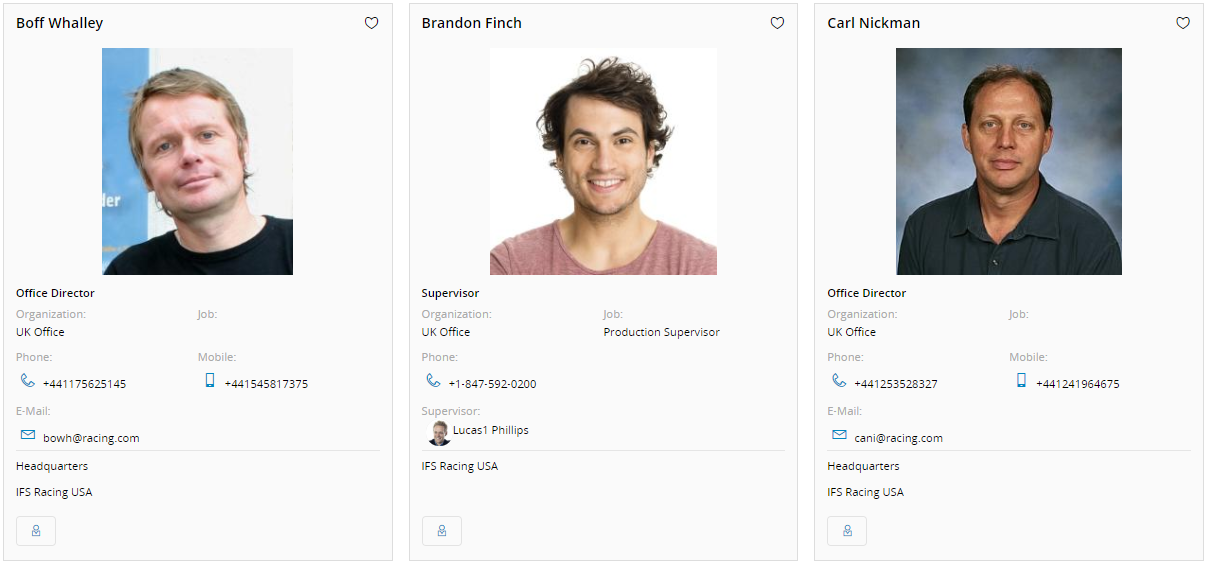The image size is (1208, 564).
Task: Click Lucas1 Phillips small avatar
Action: [439, 433]
